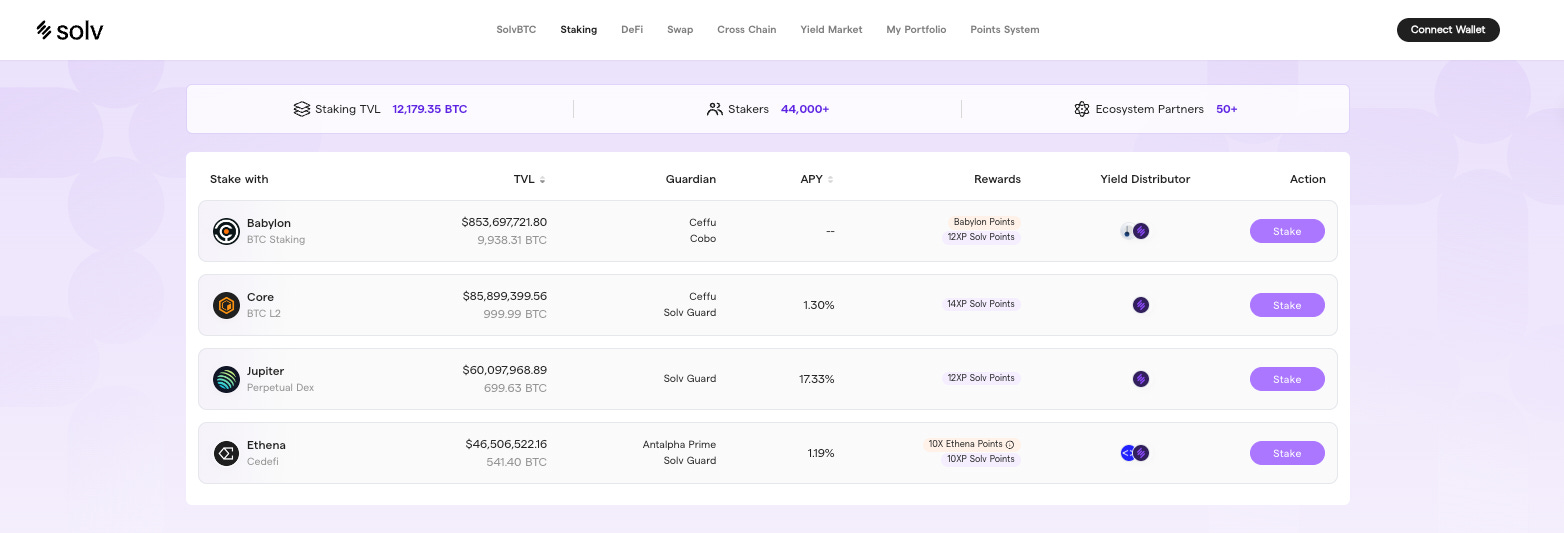Open the Yield Market nav item
Screen dimensions: 1564x533
click(x=831, y=30)
